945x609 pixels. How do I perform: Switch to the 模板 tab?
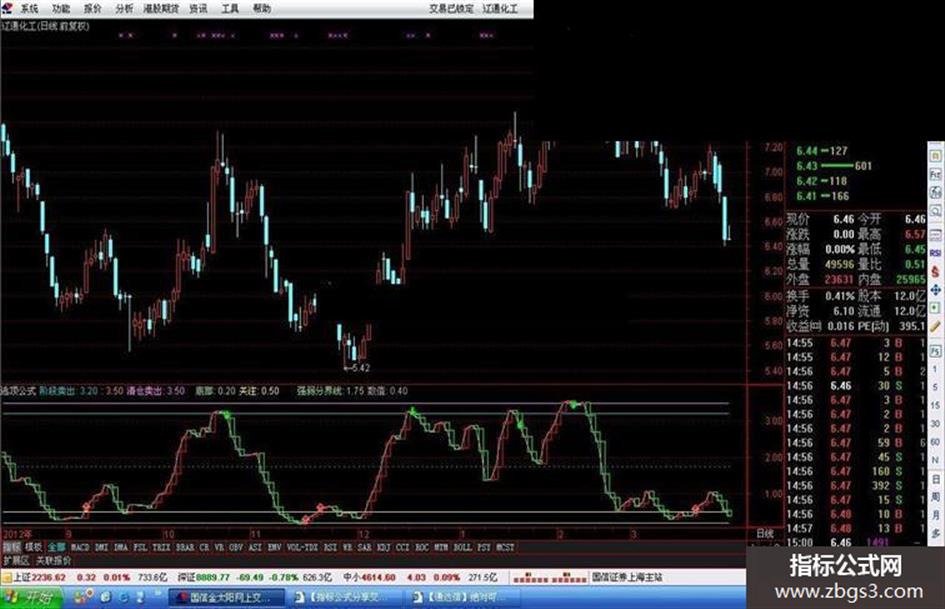coord(33,547)
